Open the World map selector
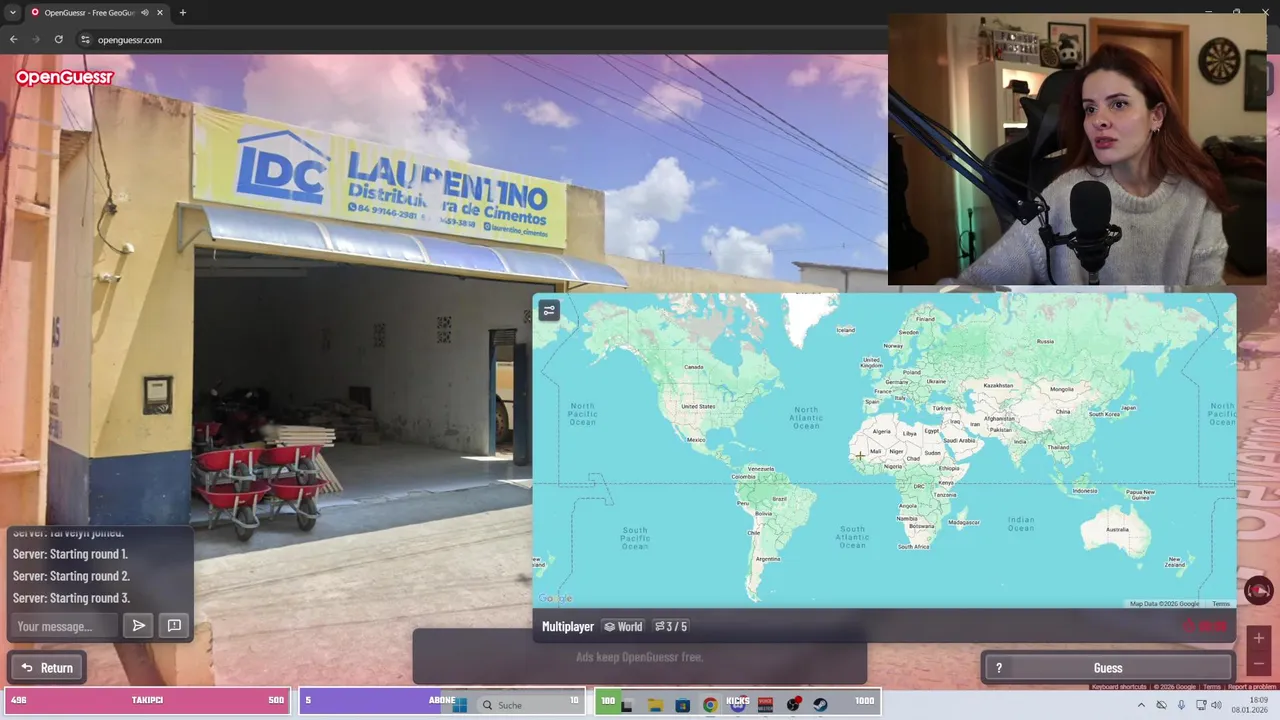The width and height of the screenshot is (1280, 720). pyautogui.click(x=623, y=627)
